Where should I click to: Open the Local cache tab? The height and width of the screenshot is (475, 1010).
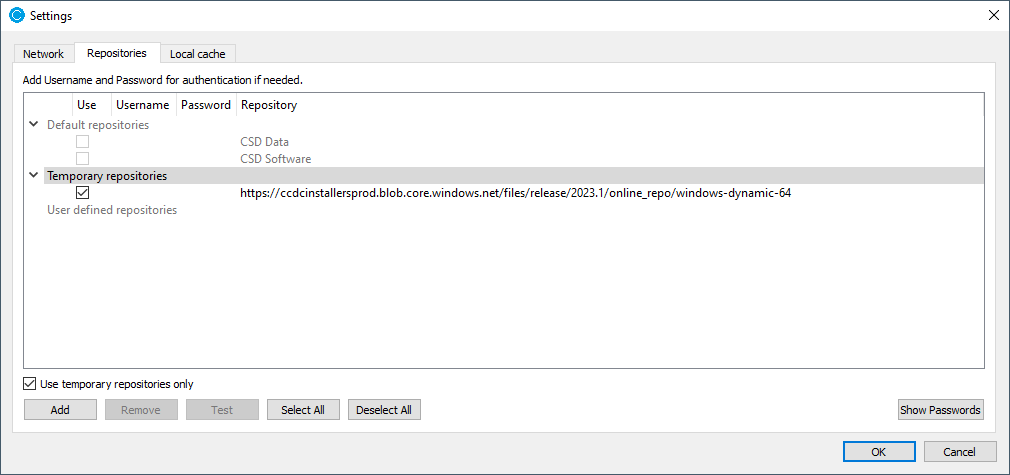197,54
